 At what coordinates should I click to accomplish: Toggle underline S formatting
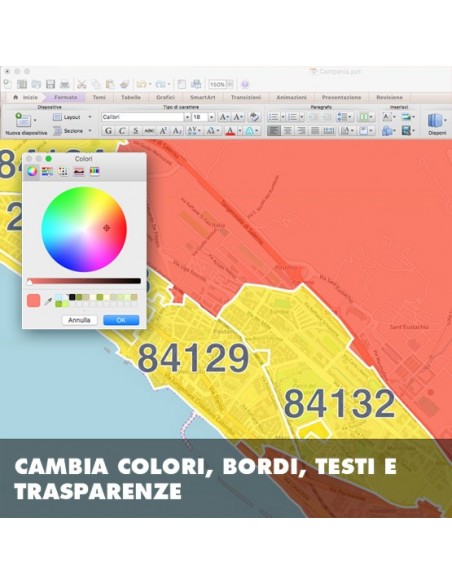click(136, 131)
